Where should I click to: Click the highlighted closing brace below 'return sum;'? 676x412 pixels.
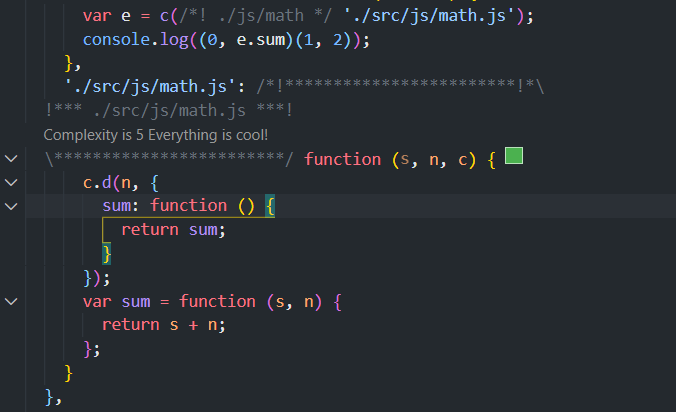coord(106,253)
